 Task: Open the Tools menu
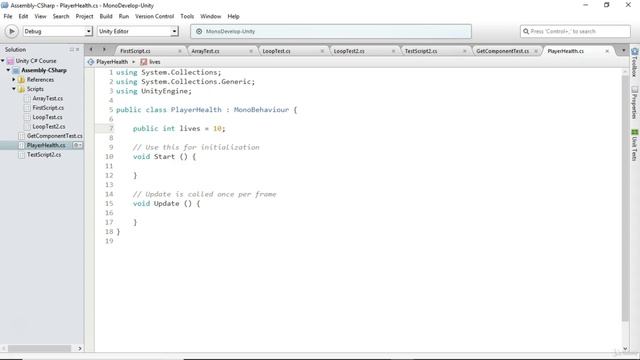pyautogui.click(x=187, y=16)
